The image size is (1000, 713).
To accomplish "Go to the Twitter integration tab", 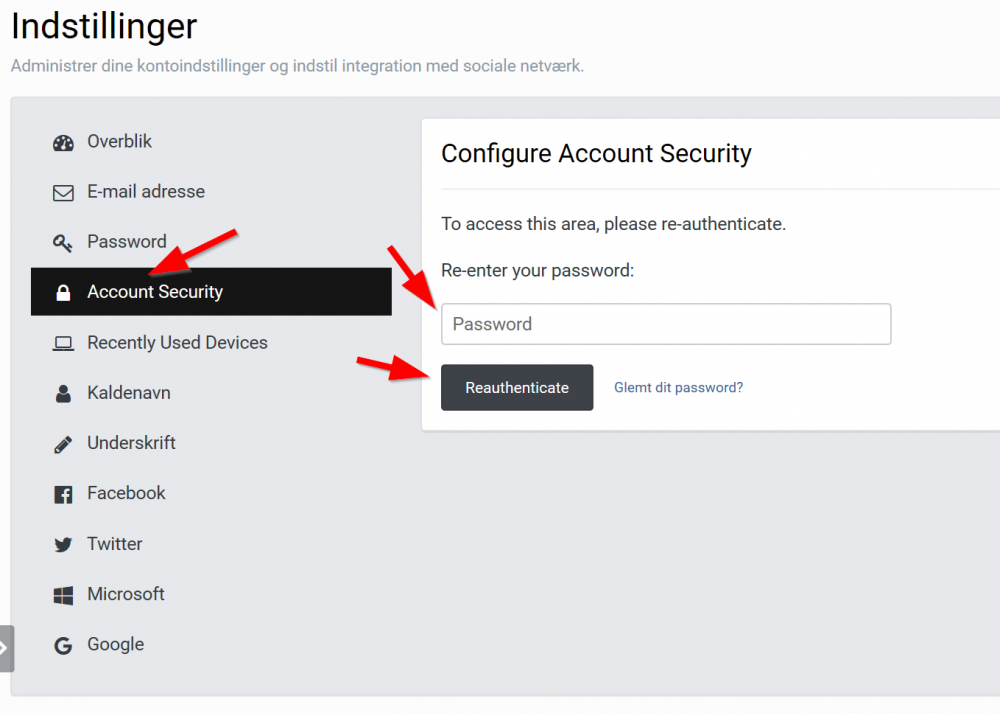I will coord(114,544).
